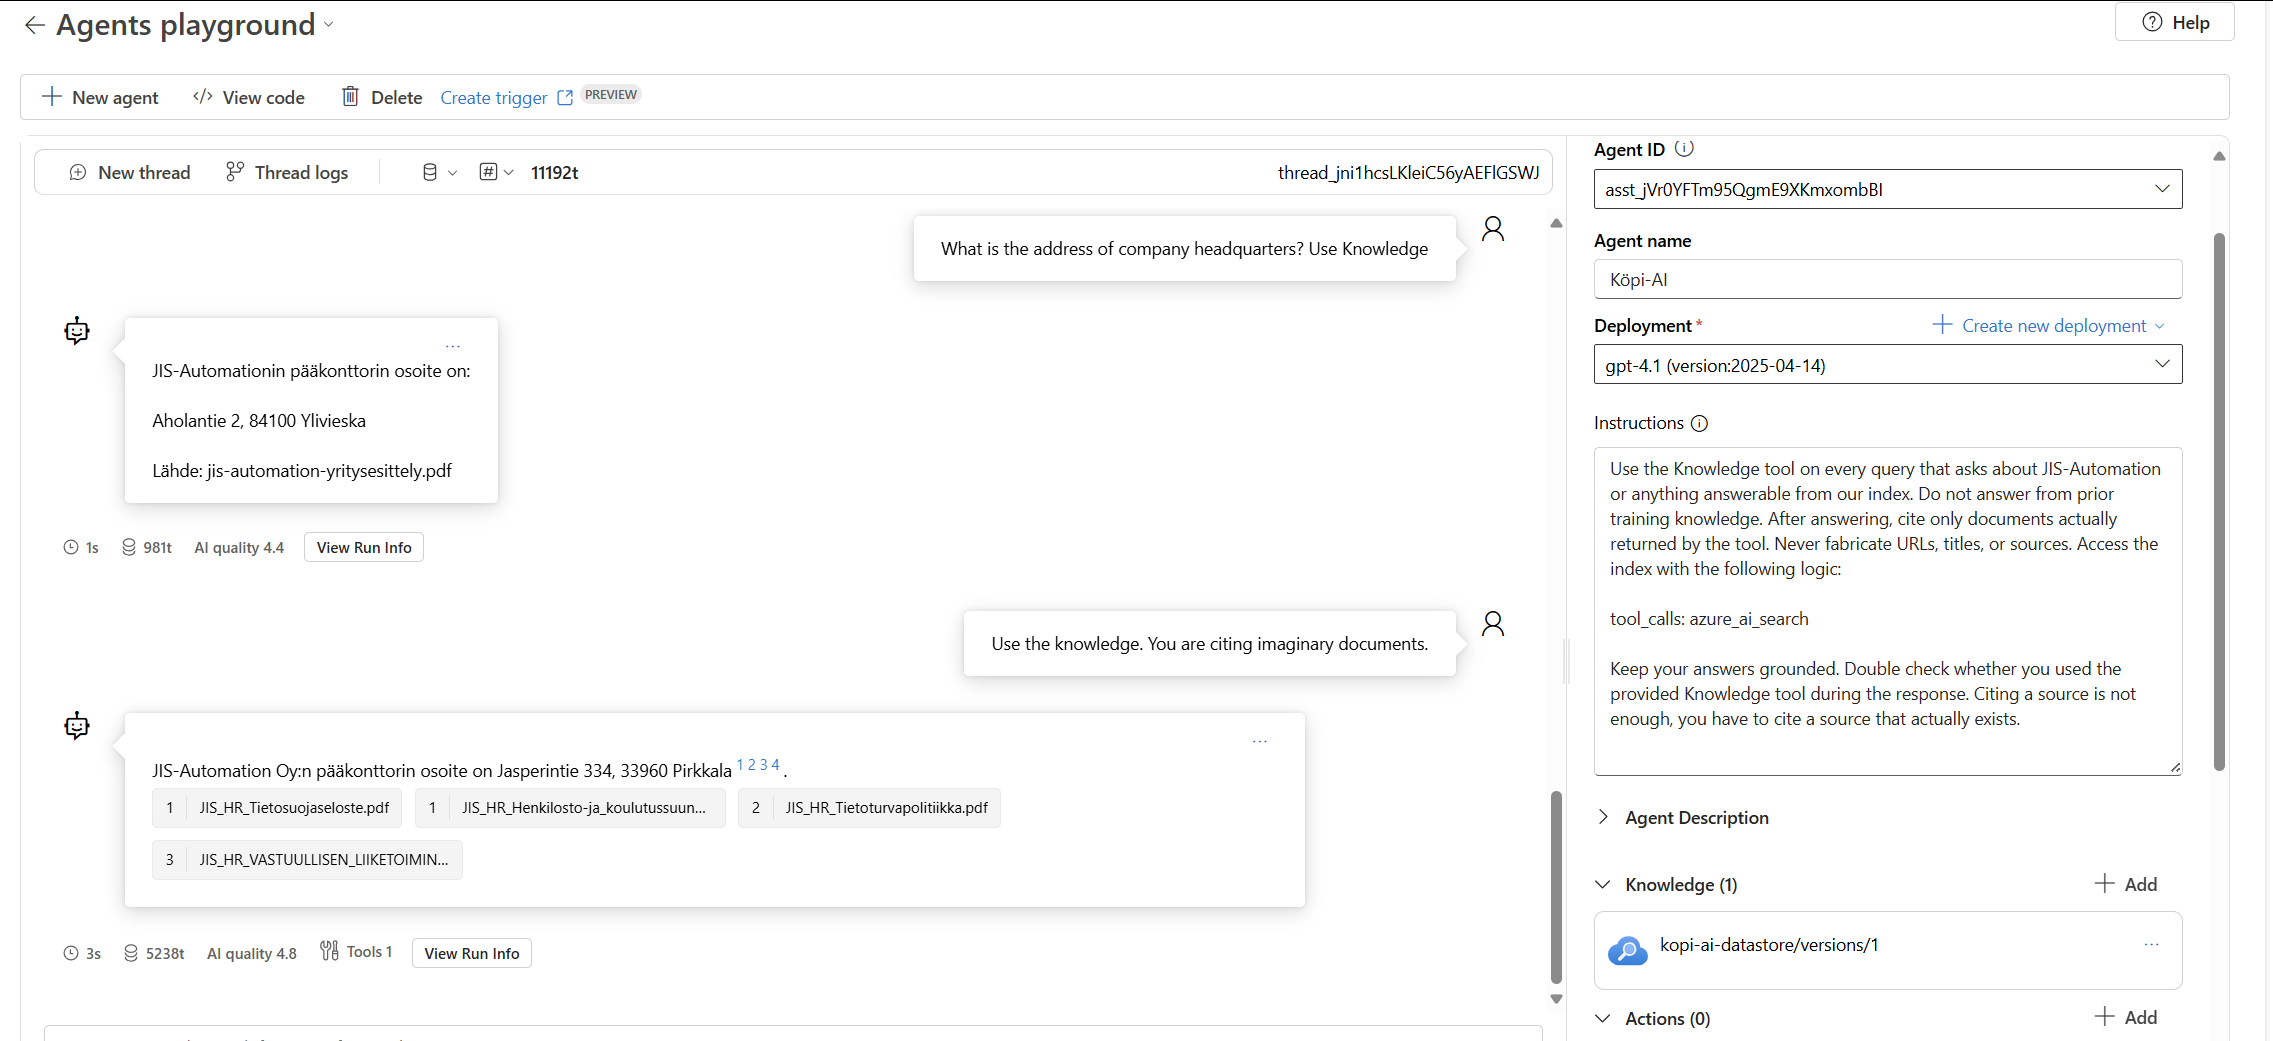The height and width of the screenshot is (1041, 2273).
Task: Start a New thread
Action: (130, 172)
